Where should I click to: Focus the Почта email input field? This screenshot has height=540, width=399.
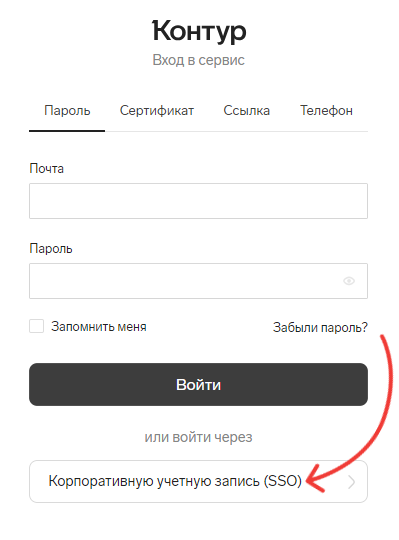(x=198, y=201)
